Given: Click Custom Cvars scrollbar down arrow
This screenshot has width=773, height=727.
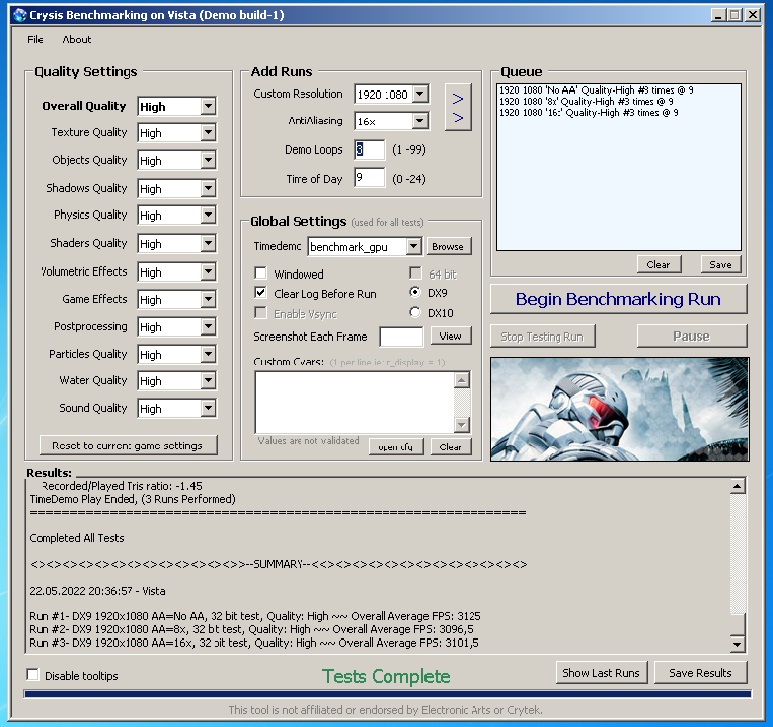Looking at the screenshot, I should (461, 424).
